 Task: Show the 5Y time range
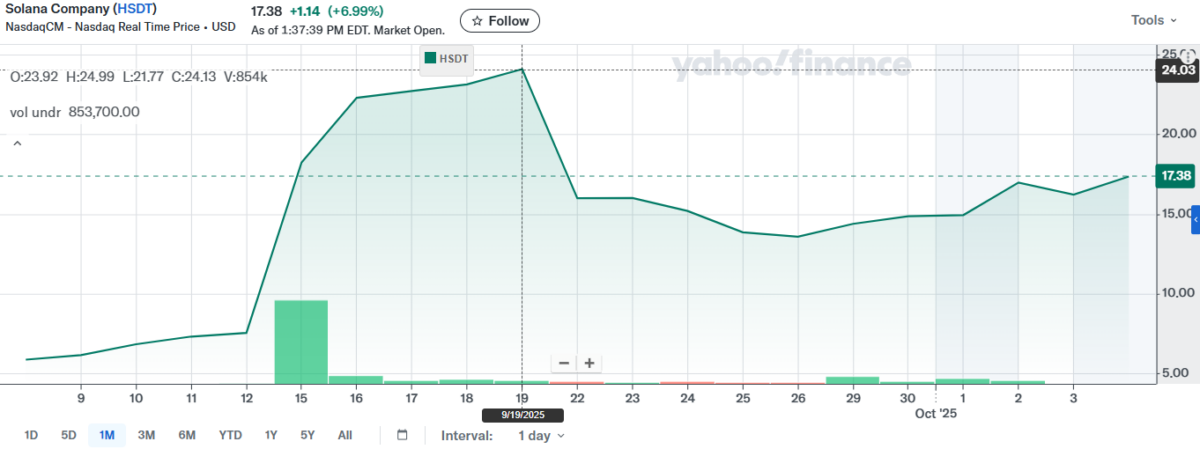click(307, 435)
